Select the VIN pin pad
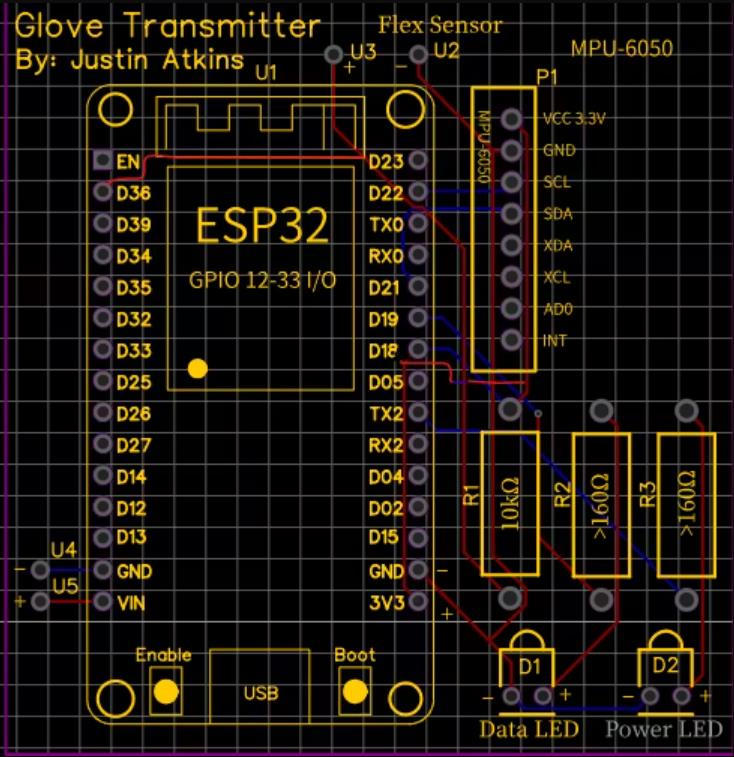The width and height of the screenshot is (734, 757). pos(102,602)
